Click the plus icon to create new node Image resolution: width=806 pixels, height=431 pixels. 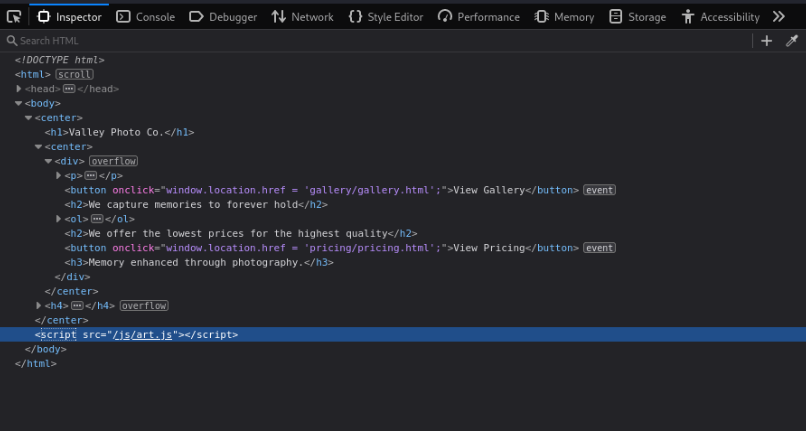[766, 41]
